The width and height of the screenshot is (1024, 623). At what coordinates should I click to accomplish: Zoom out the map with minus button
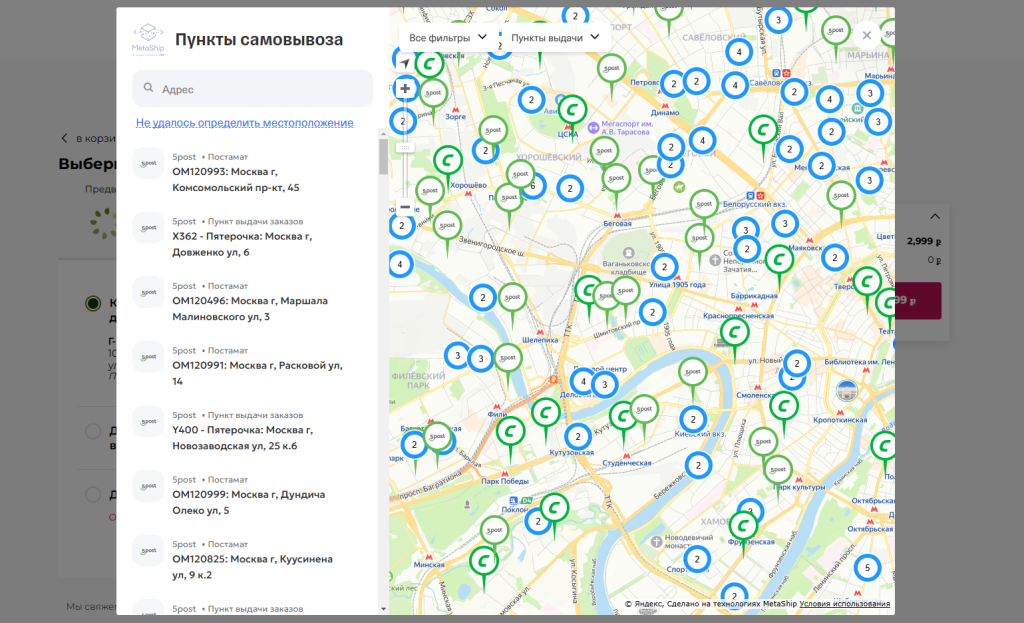point(405,207)
